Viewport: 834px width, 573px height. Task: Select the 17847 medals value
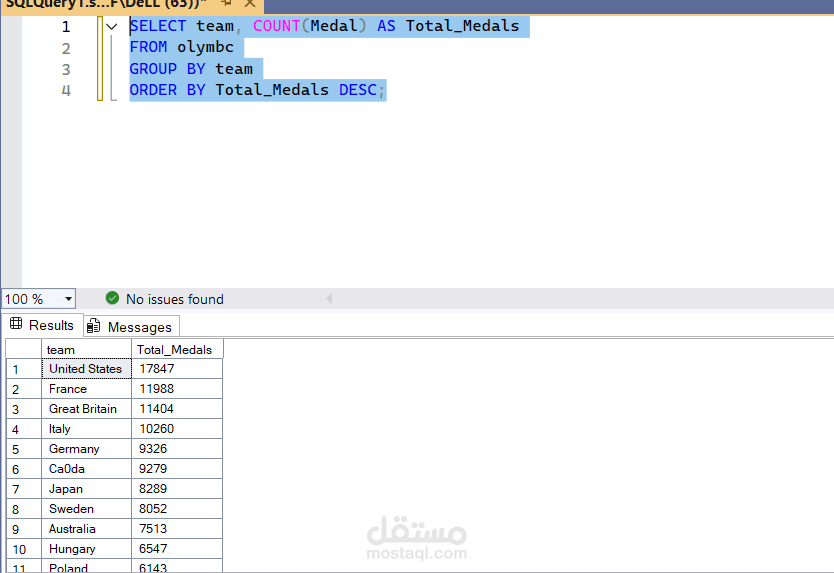(x=177, y=369)
